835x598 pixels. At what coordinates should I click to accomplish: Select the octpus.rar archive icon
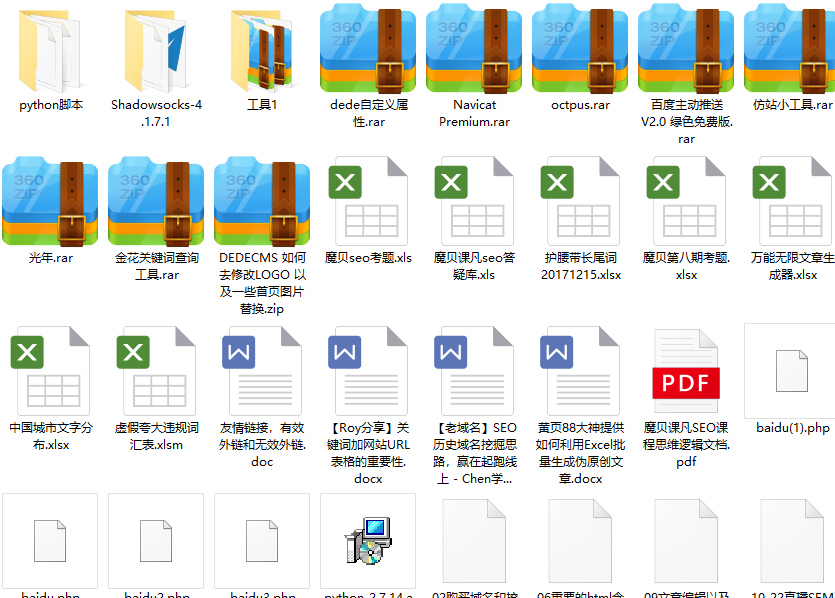point(580,49)
